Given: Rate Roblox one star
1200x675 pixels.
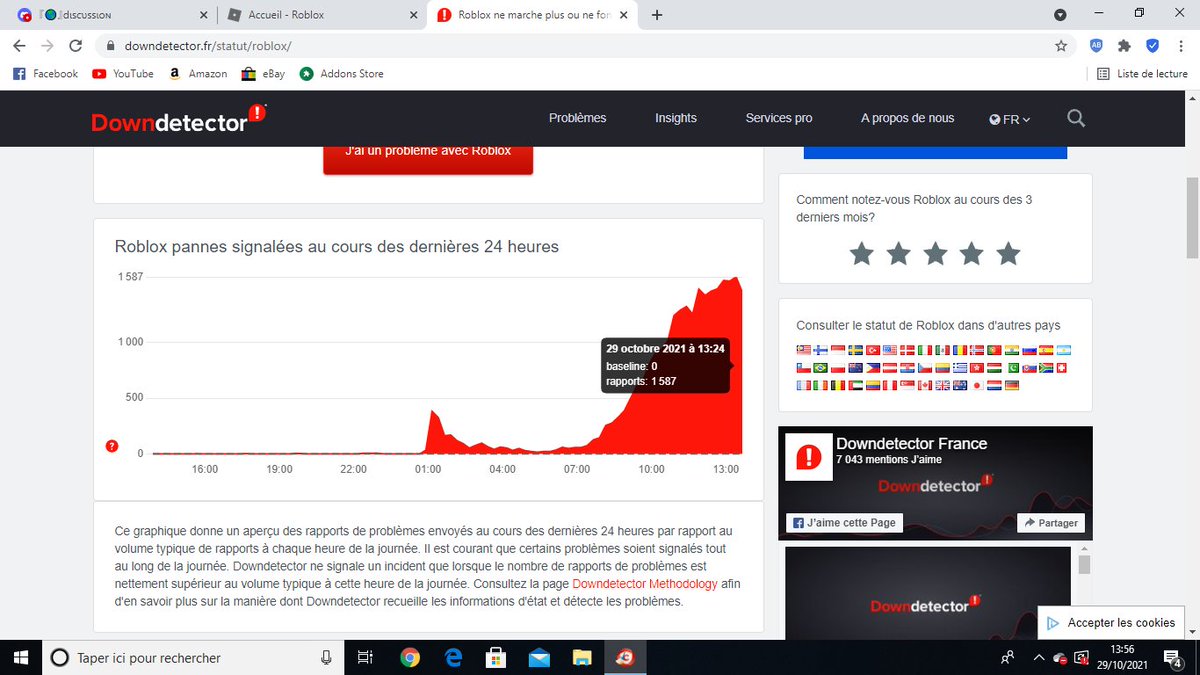Looking at the screenshot, I should pyautogui.click(x=861, y=253).
